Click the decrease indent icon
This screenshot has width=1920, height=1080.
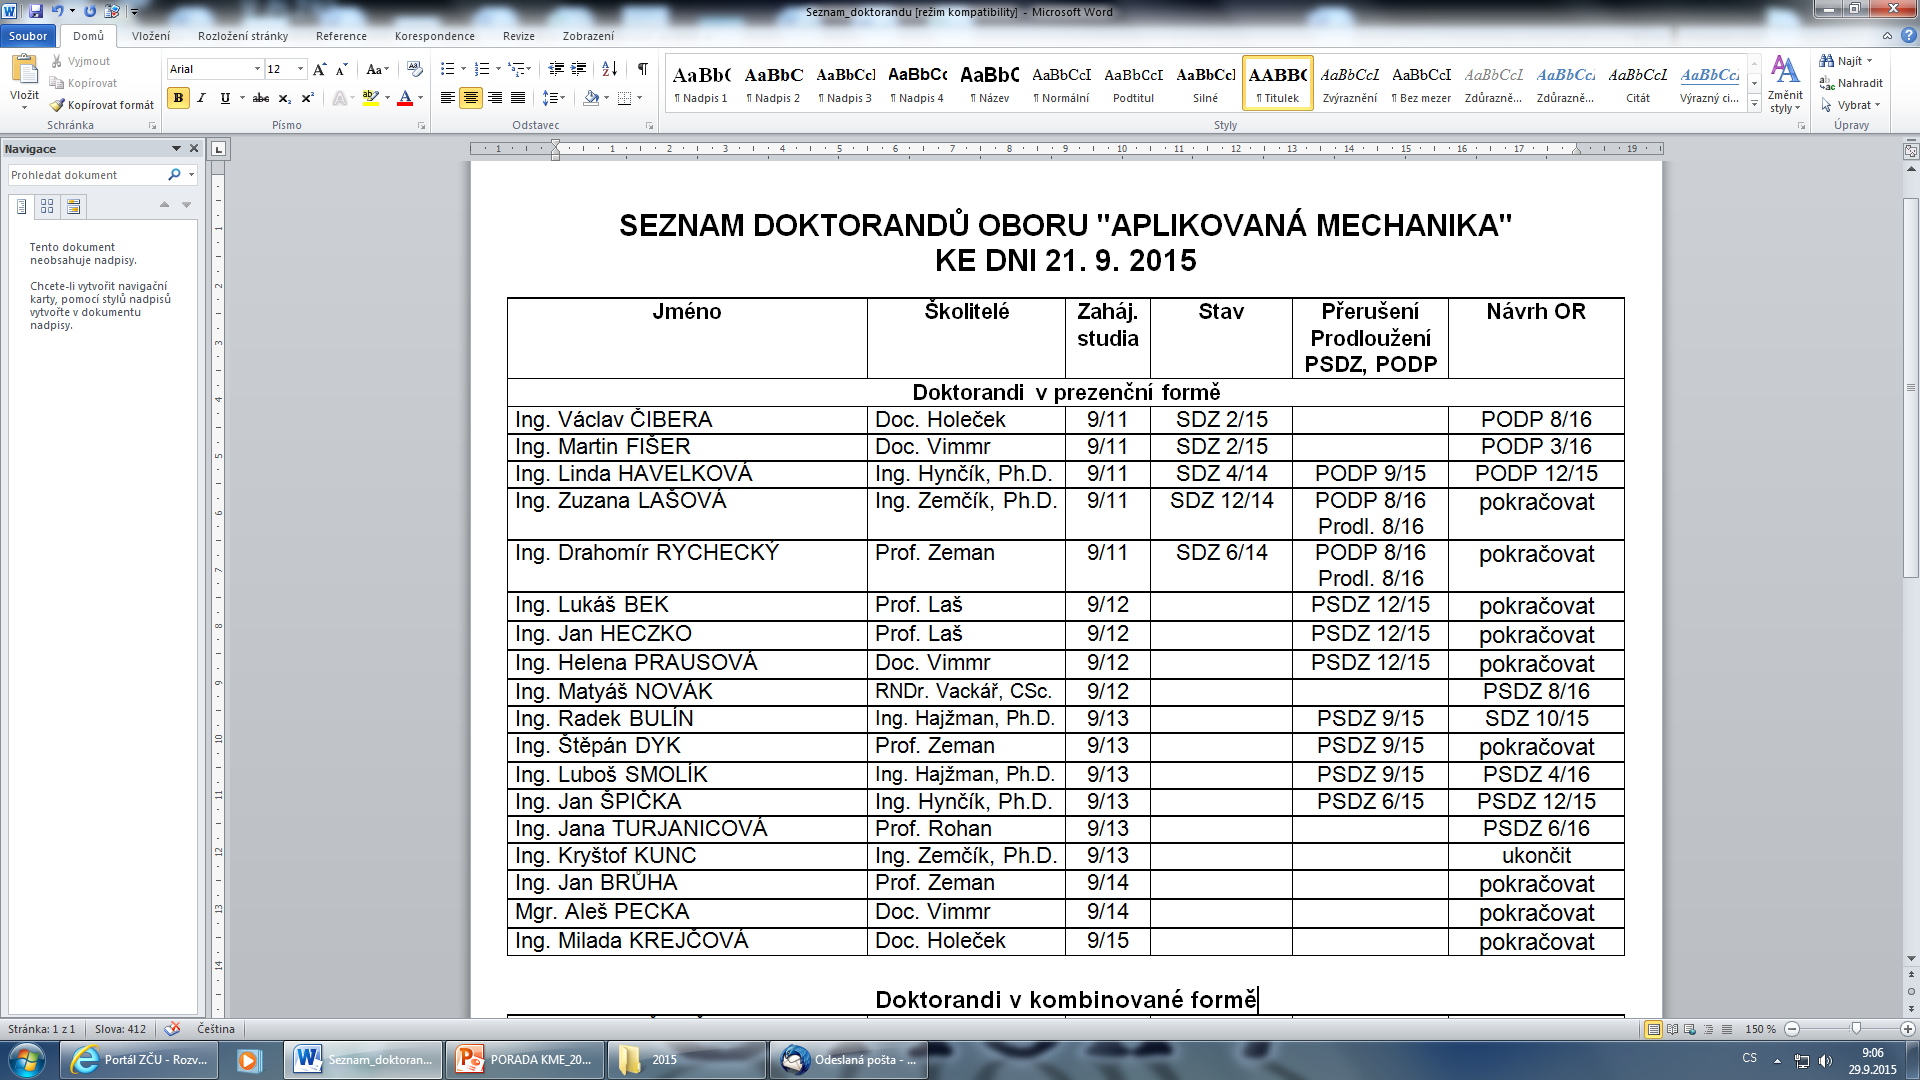pos(556,69)
